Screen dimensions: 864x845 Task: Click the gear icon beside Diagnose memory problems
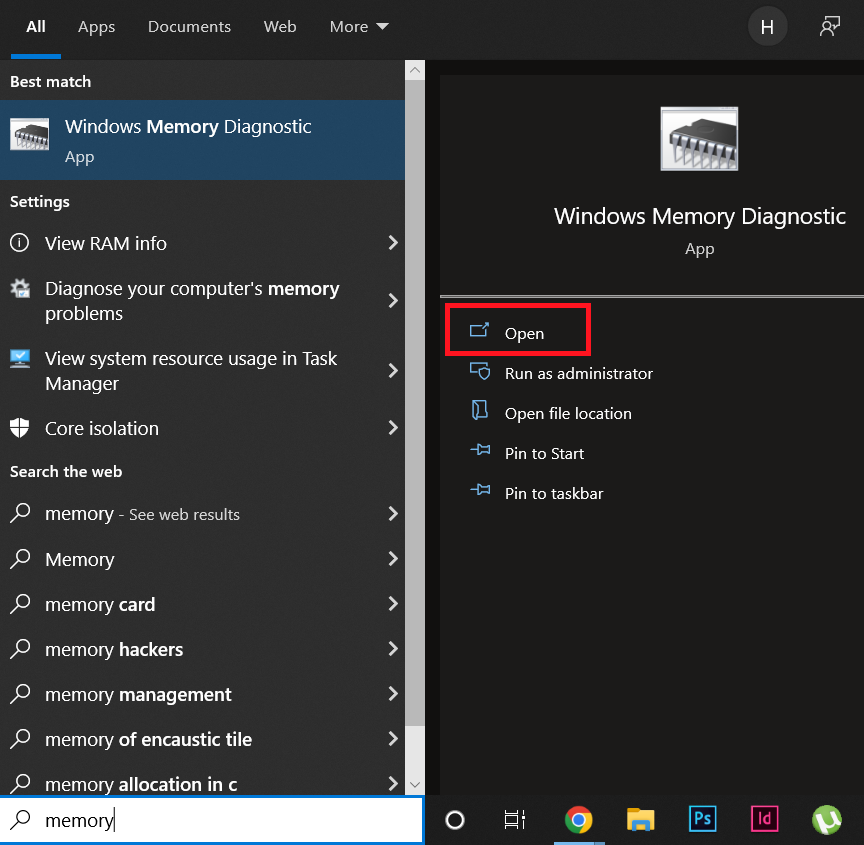pyautogui.click(x=20, y=288)
